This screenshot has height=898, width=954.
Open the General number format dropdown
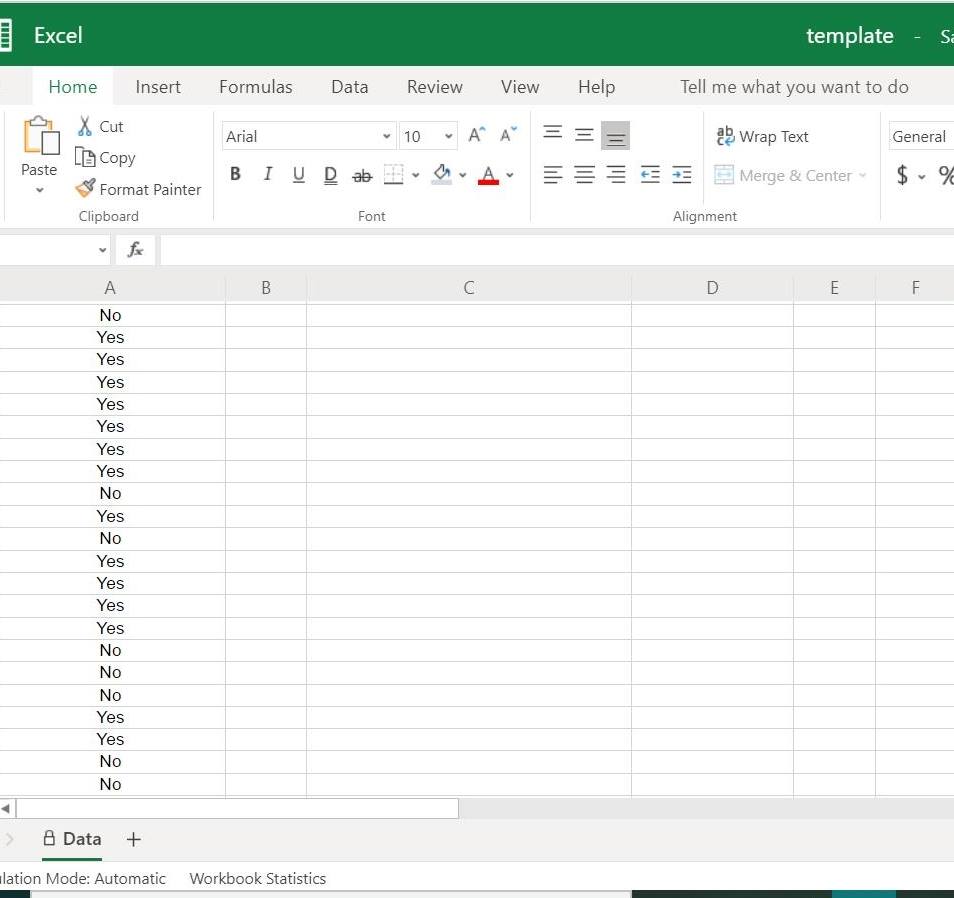(920, 137)
